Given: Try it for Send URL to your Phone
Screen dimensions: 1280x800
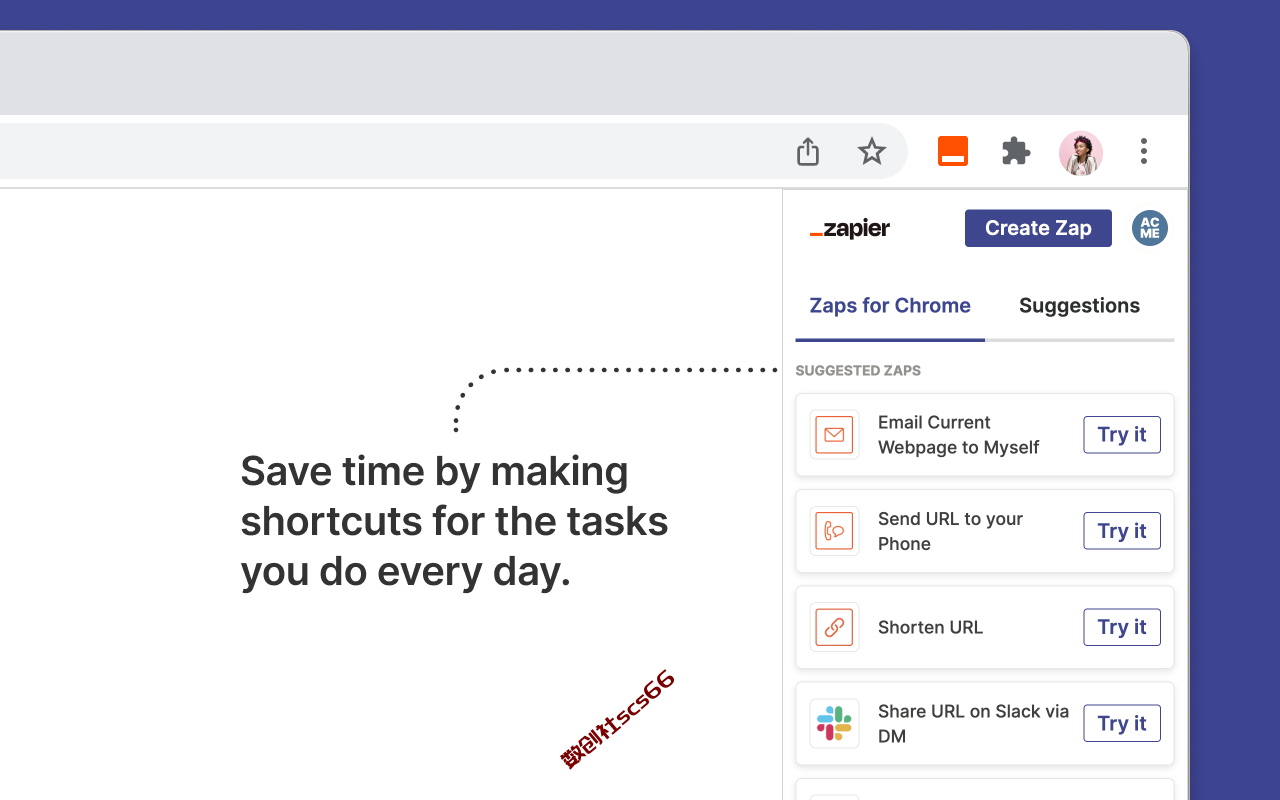Looking at the screenshot, I should click(1122, 531).
